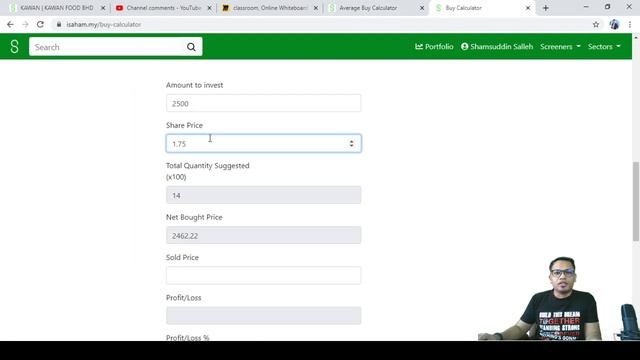Open a new browser tab
Image resolution: width=640 pixels, height=360 pixels.
click(x=545, y=8)
